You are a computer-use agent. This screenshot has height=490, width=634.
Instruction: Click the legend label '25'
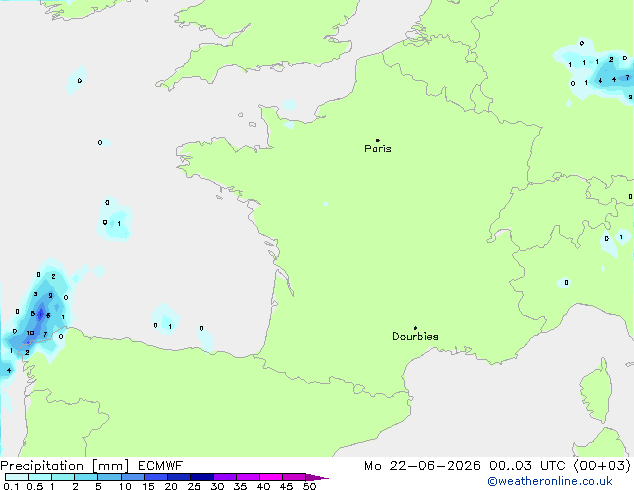click(x=194, y=486)
